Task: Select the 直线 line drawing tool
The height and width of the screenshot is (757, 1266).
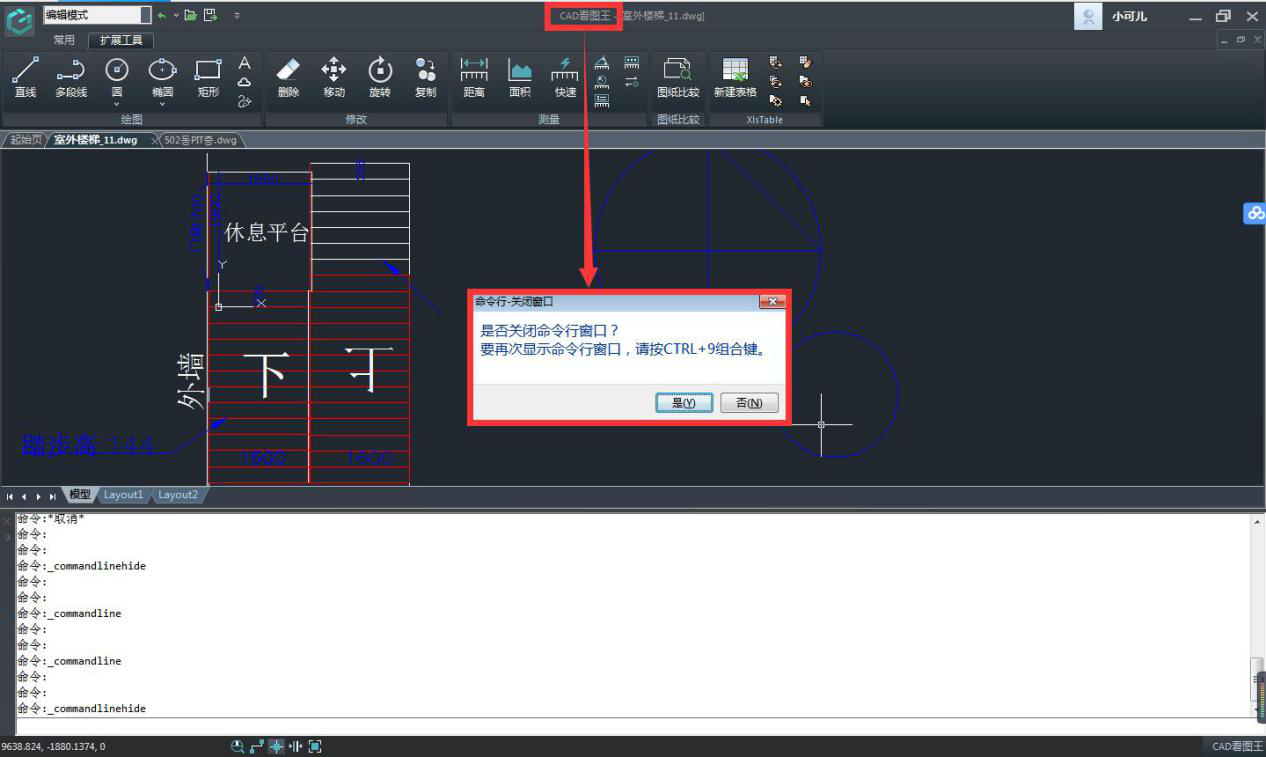Action: pos(25,78)
